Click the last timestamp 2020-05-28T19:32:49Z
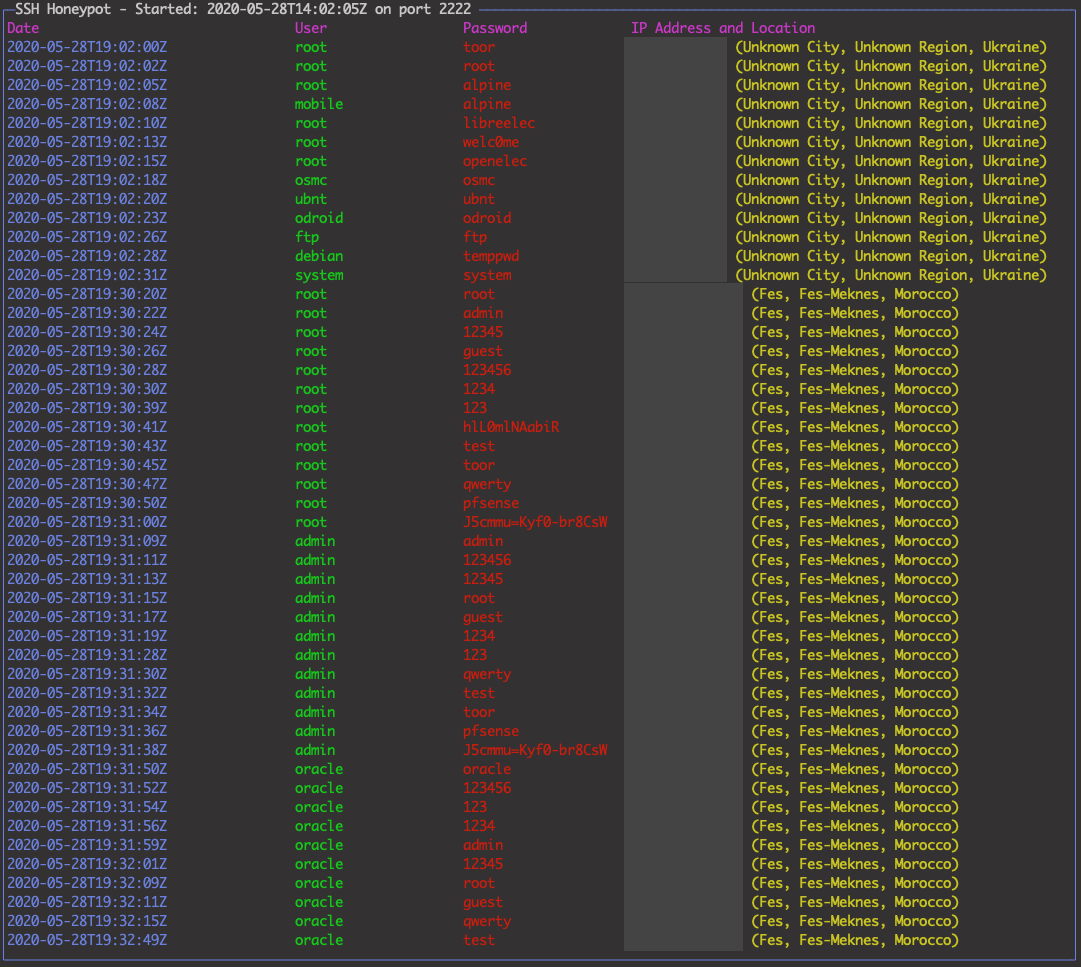 click(x=87, y=940)
